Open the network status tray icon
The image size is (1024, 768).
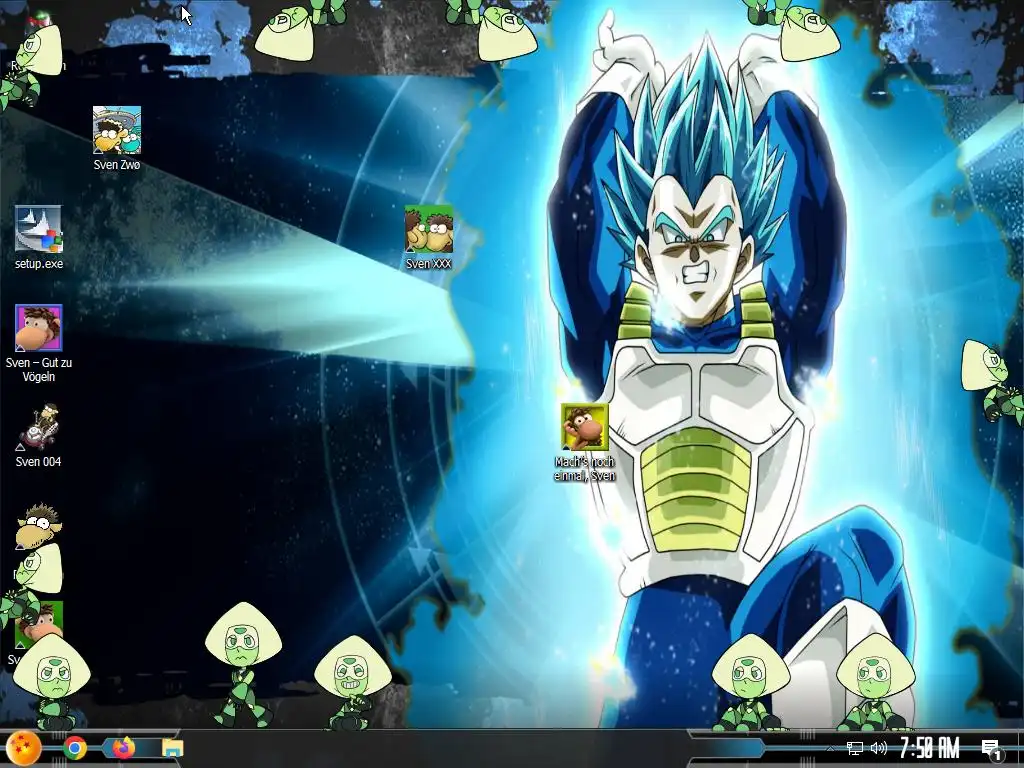tap(854, 748)
